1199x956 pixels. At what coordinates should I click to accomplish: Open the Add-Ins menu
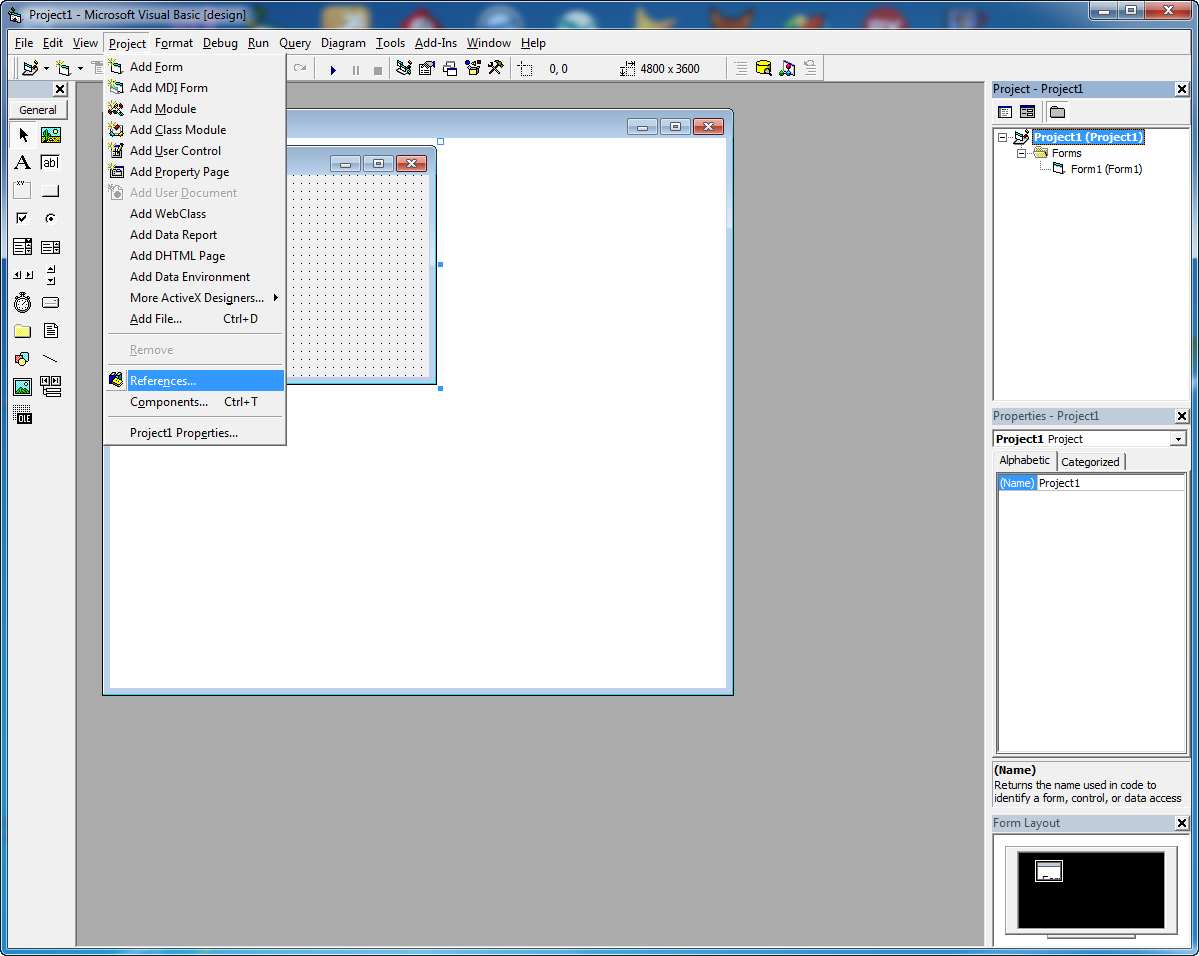436,43
